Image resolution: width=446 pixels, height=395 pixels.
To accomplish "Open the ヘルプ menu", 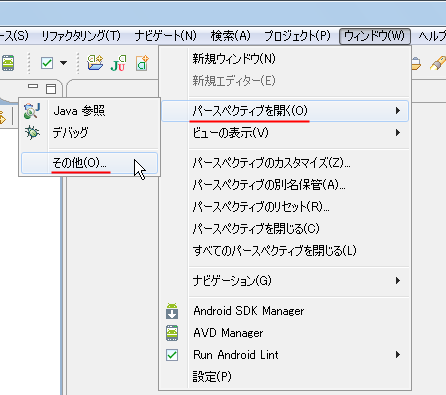I will click(x=432, y=36).
